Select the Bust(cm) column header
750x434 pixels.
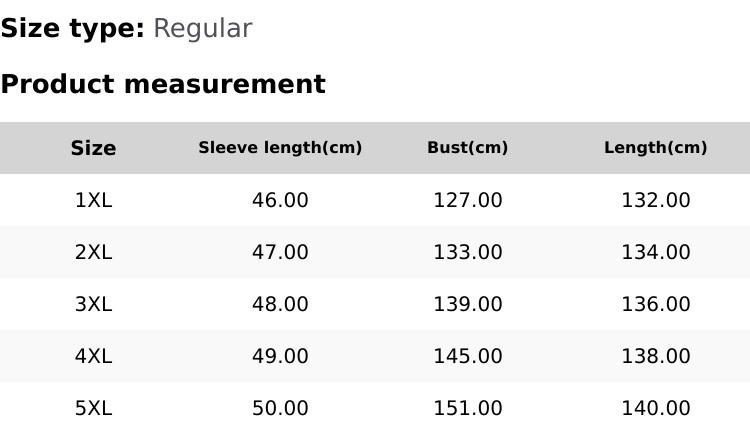467,148
